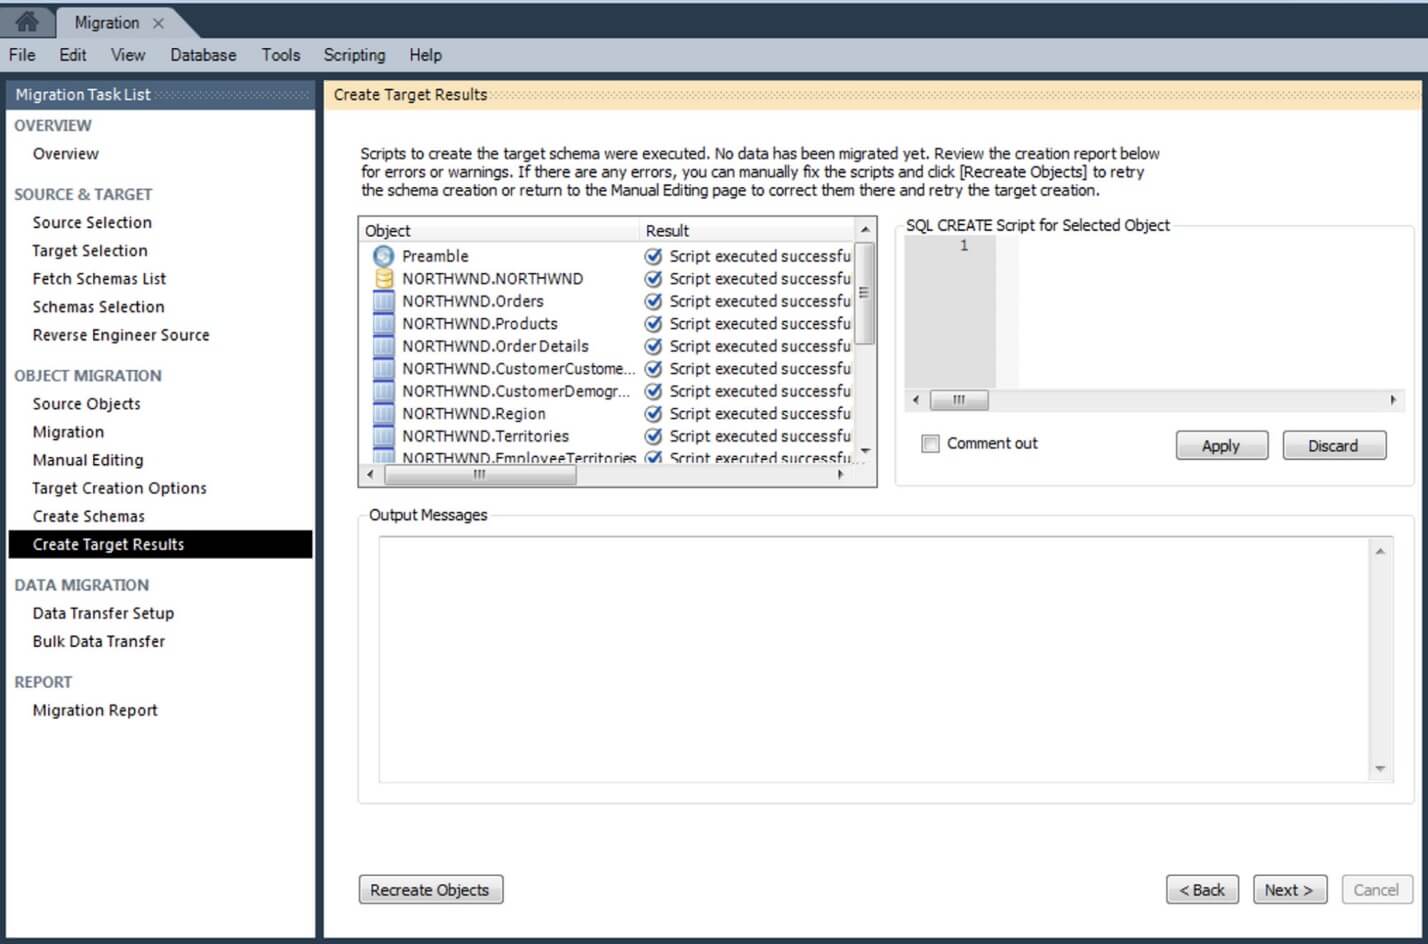The width and height of the screenshot is (1428, 944).
Task: Click inside the SQL CREATE script editor
Action: click(1198, 312)
